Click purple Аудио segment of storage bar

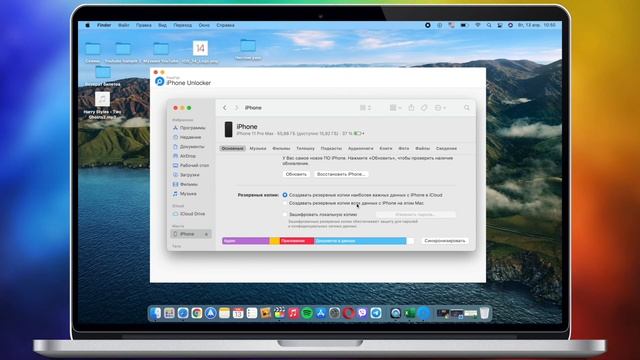(x=246, y=241)
